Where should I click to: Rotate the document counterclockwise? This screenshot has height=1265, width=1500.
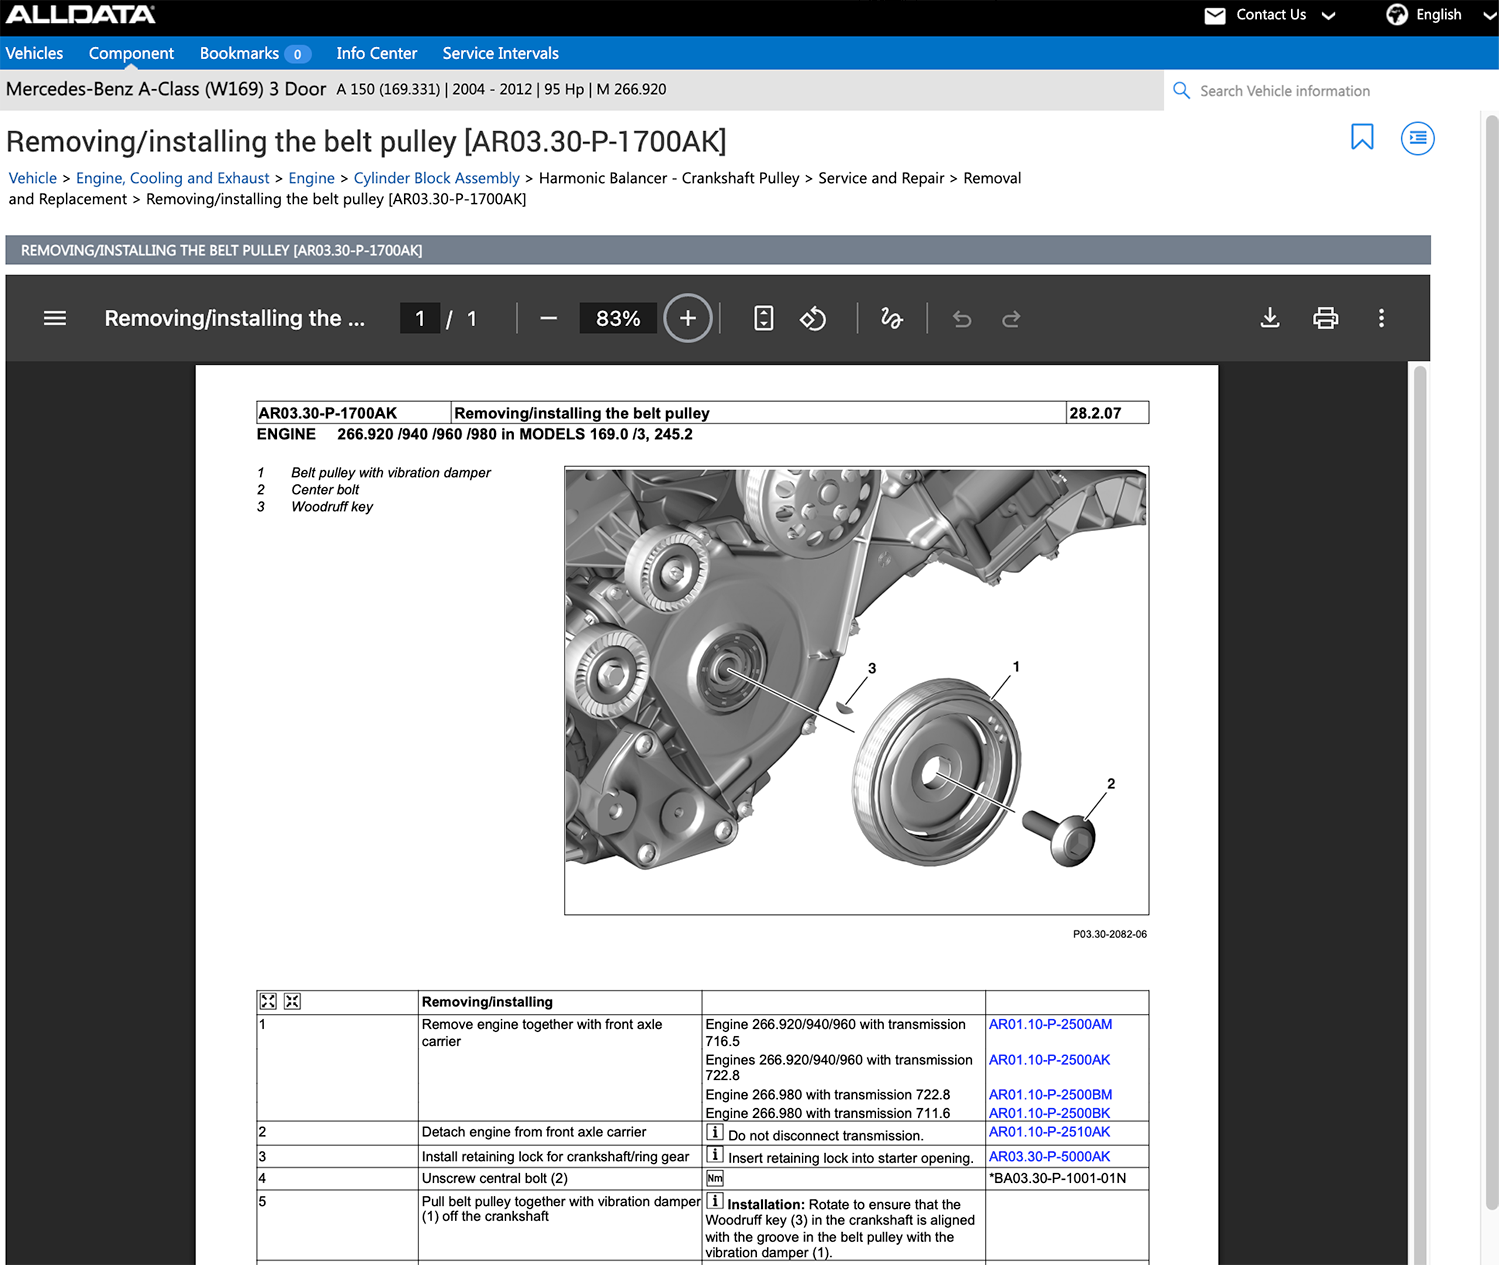(x=813, y=318)
